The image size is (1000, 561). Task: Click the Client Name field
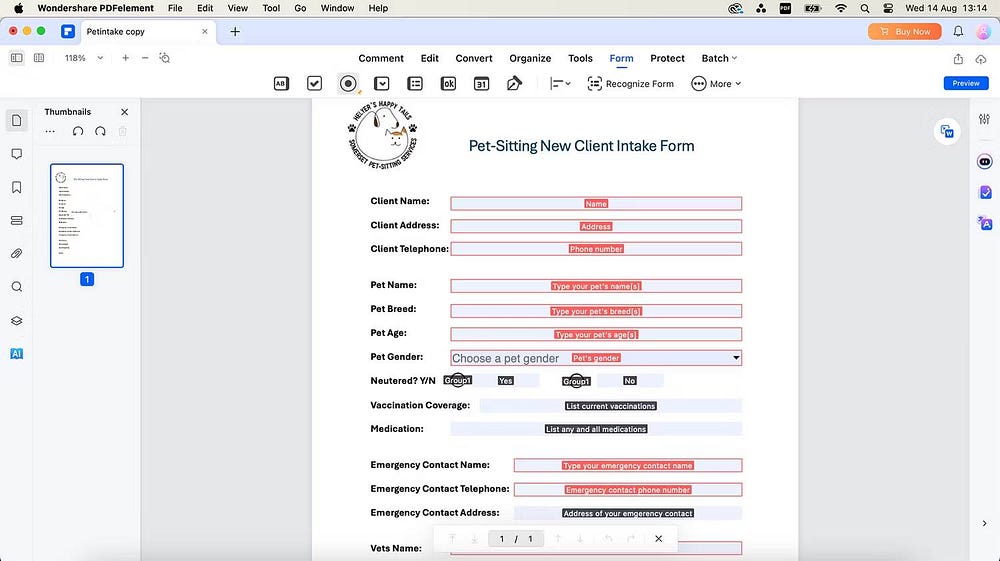(596, 203)
